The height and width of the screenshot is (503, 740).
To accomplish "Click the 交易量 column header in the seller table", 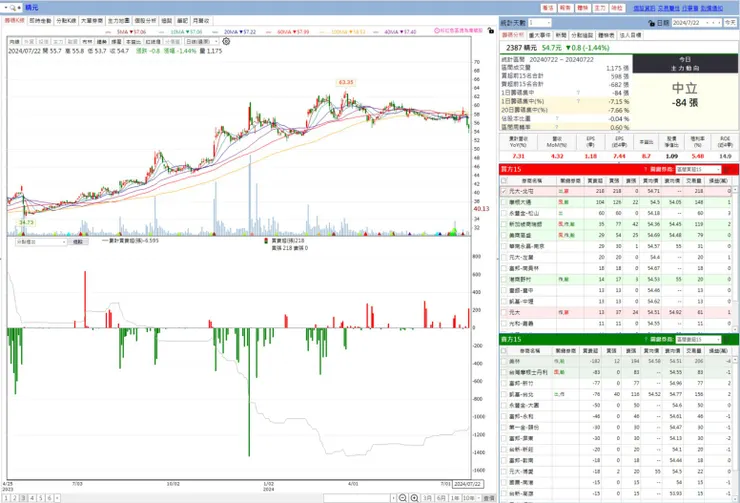I will (x=694, y=351).
